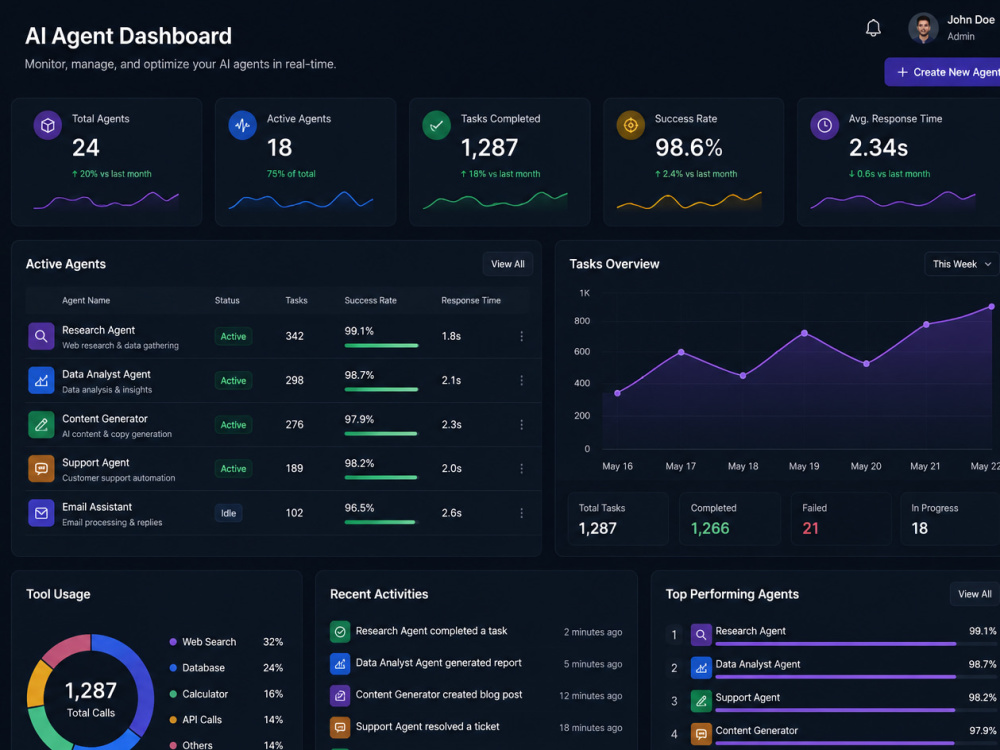1000x750 pixels.
Task: Click Email Assistant envelope icon
Action: click(x=41, y=513)
